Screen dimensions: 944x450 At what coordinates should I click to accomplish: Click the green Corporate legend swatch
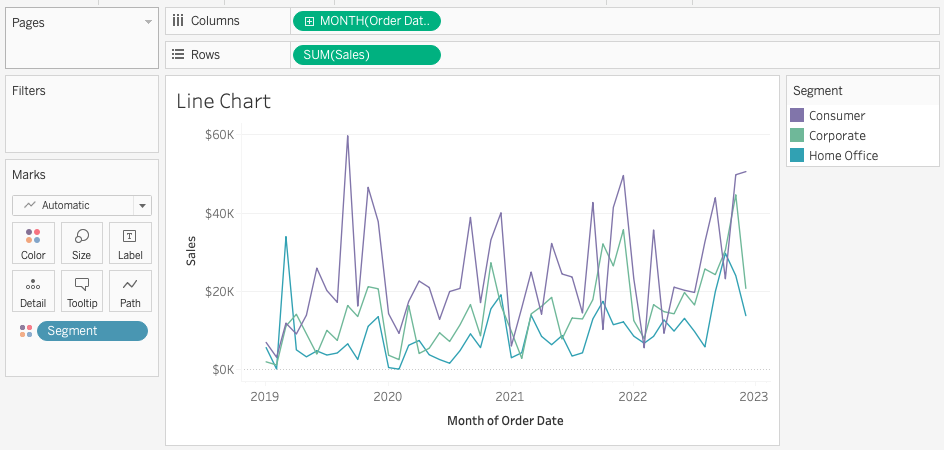tap(797, 136)
